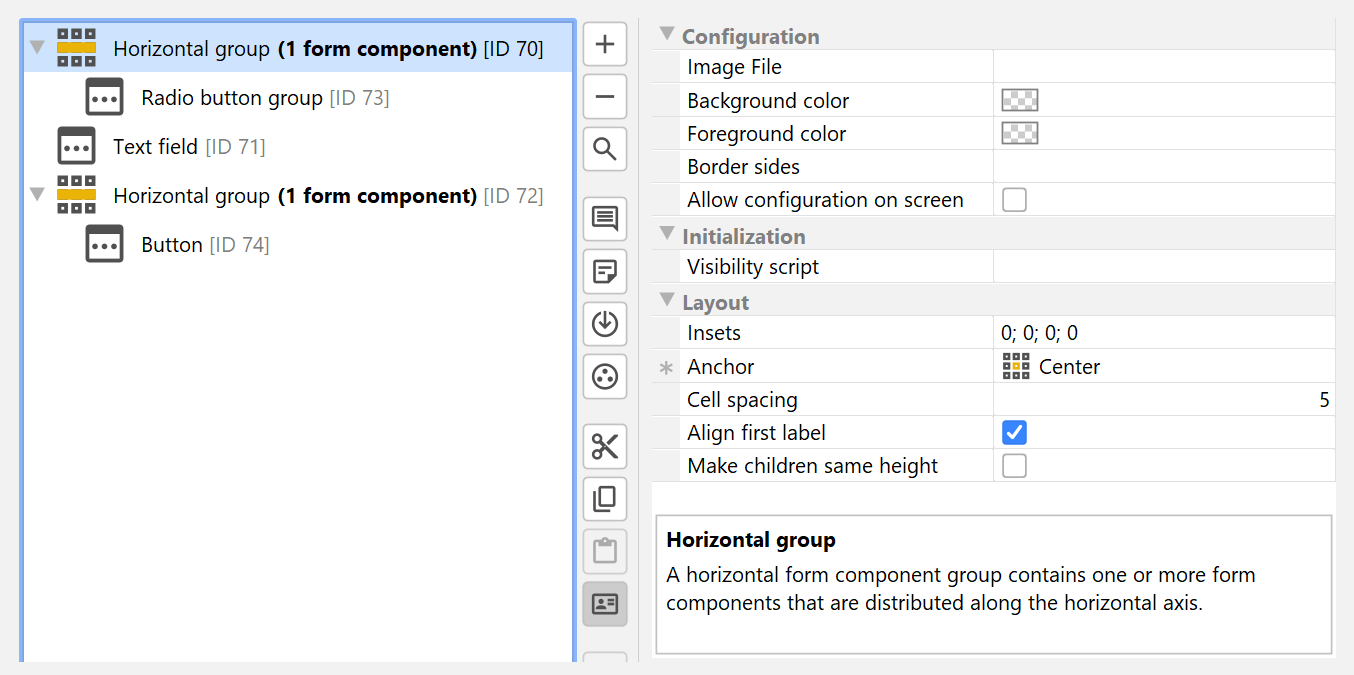
Task: Check Make children same height option
Action: coord(1014,466)
